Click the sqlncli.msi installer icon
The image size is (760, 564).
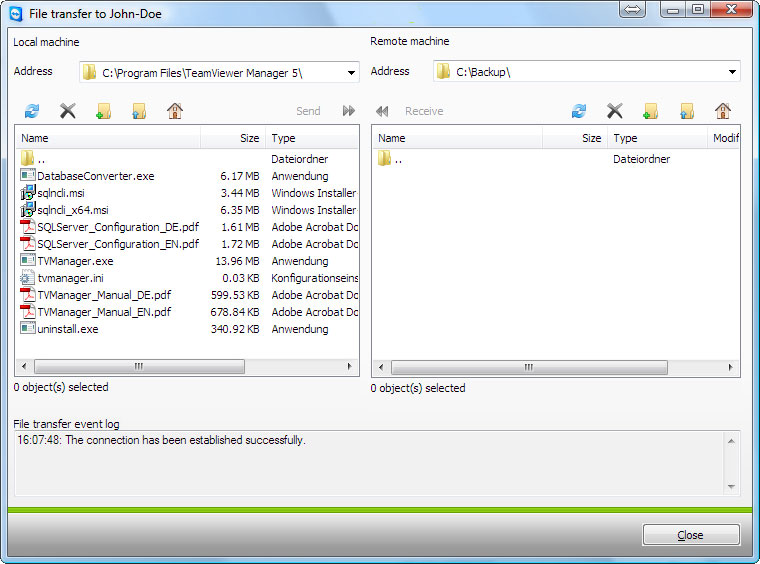(x=28, y=192)
